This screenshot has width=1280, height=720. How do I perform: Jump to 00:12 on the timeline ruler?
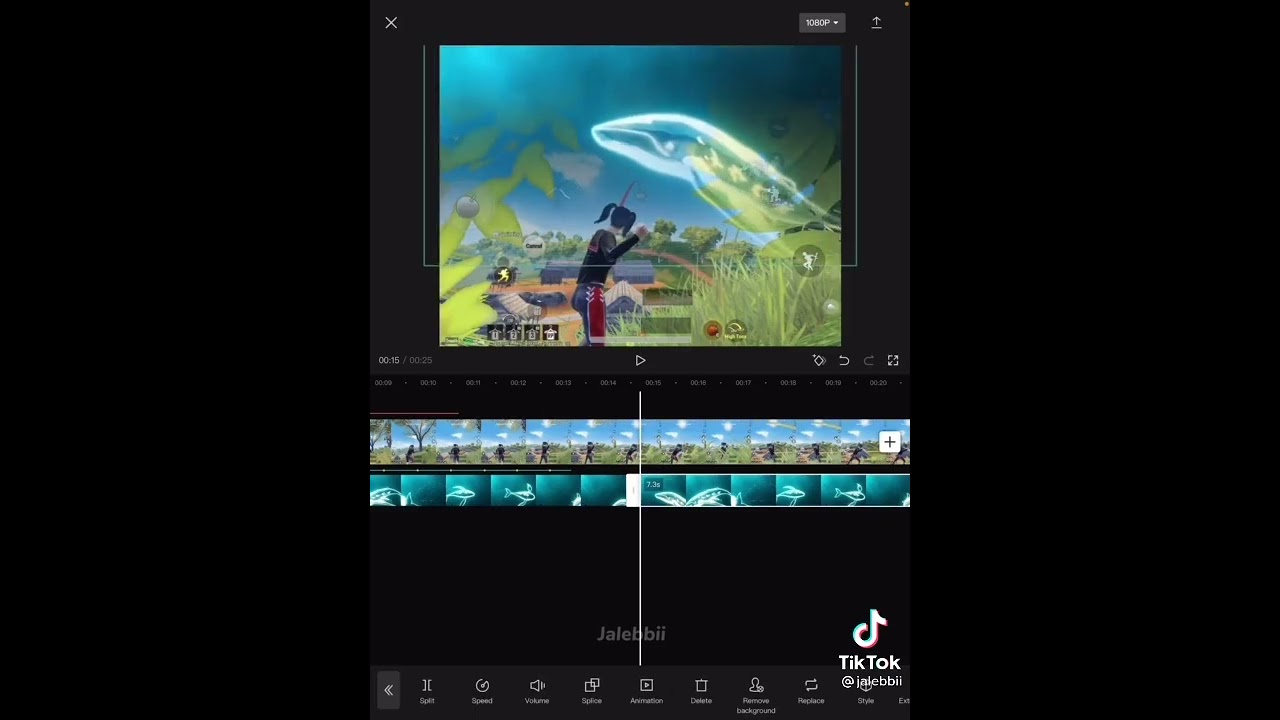518,383
